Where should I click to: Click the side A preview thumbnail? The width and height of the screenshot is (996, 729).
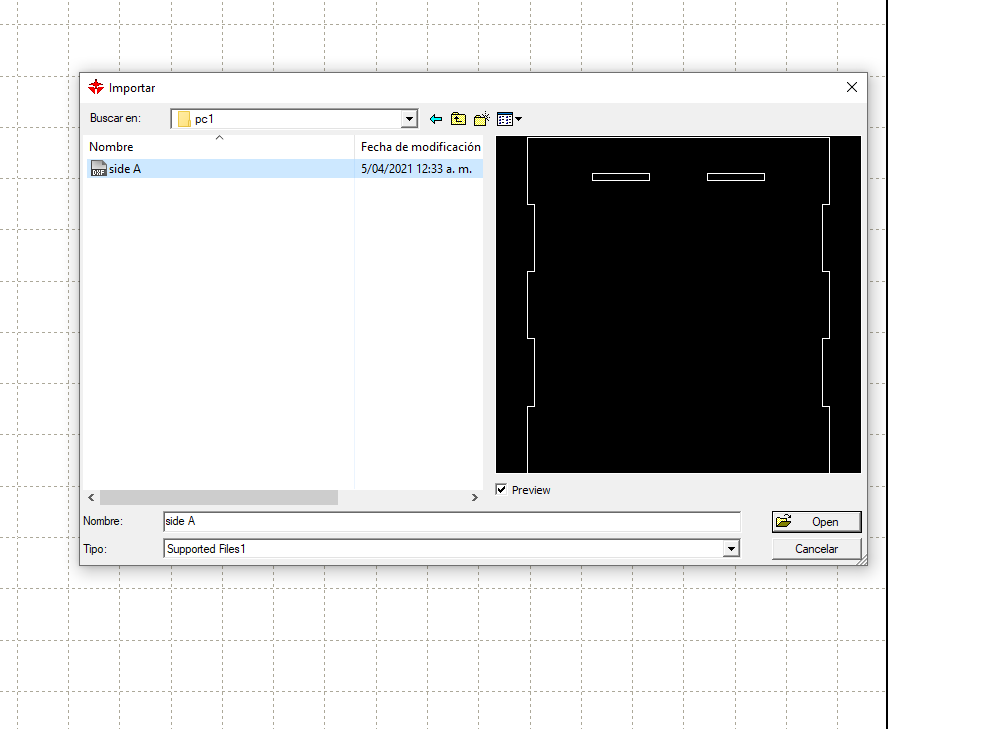click(x=678, y=305)
